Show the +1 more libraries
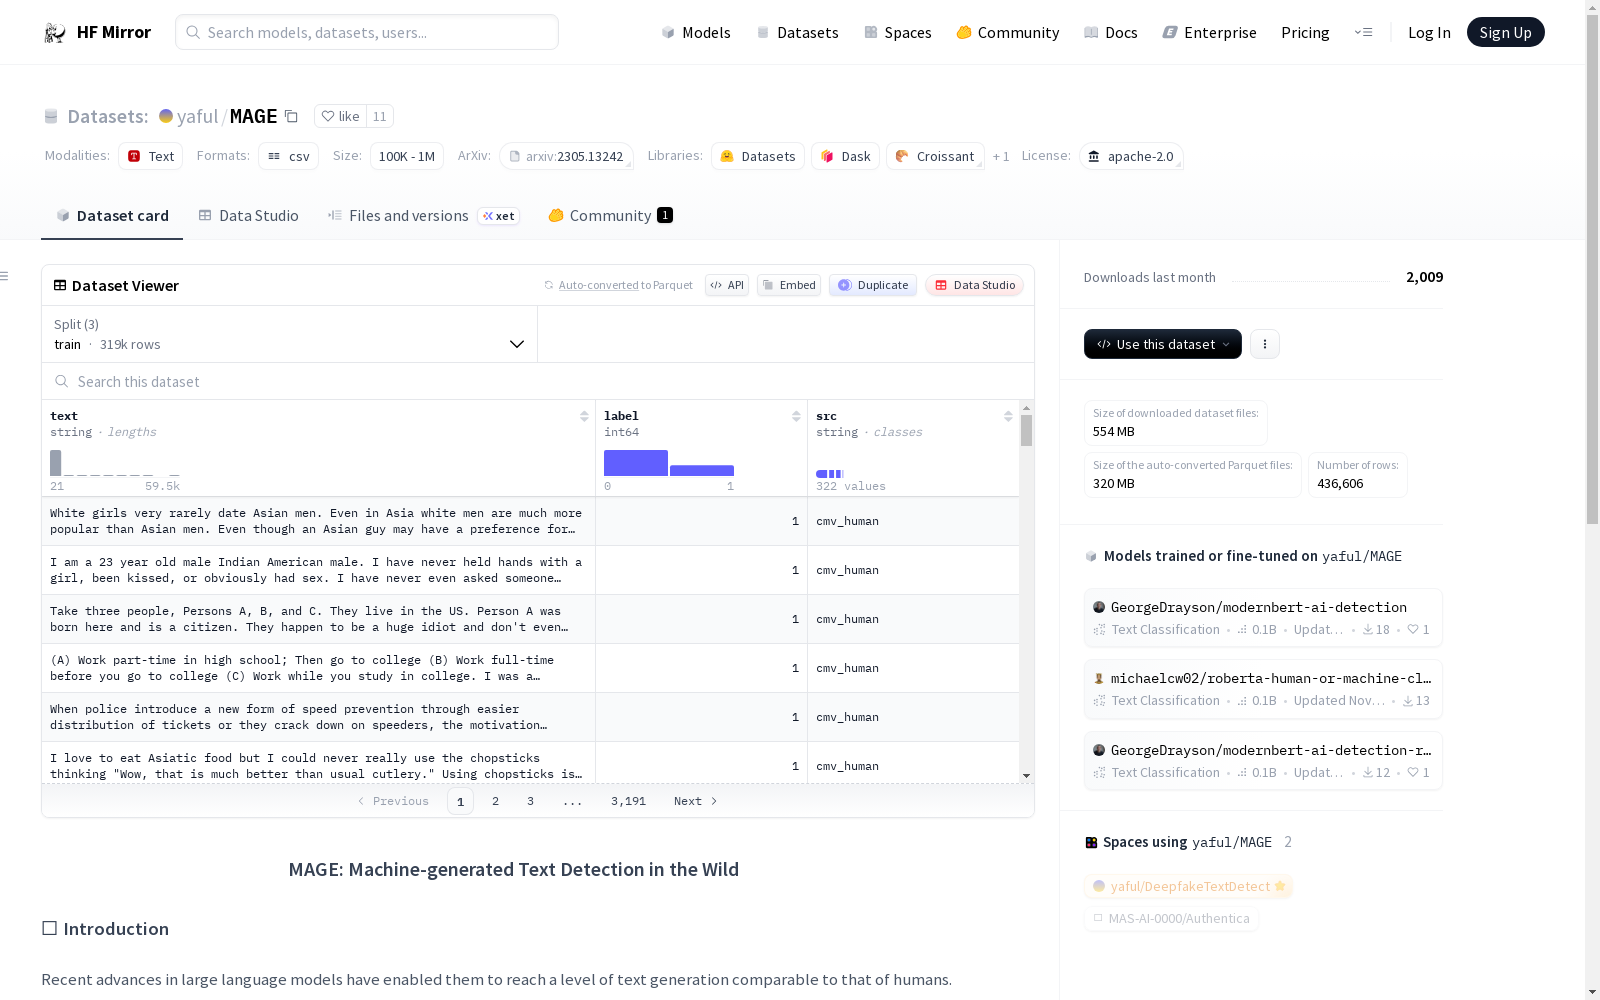The image size is (1600, 1000). click(1001, 156)
